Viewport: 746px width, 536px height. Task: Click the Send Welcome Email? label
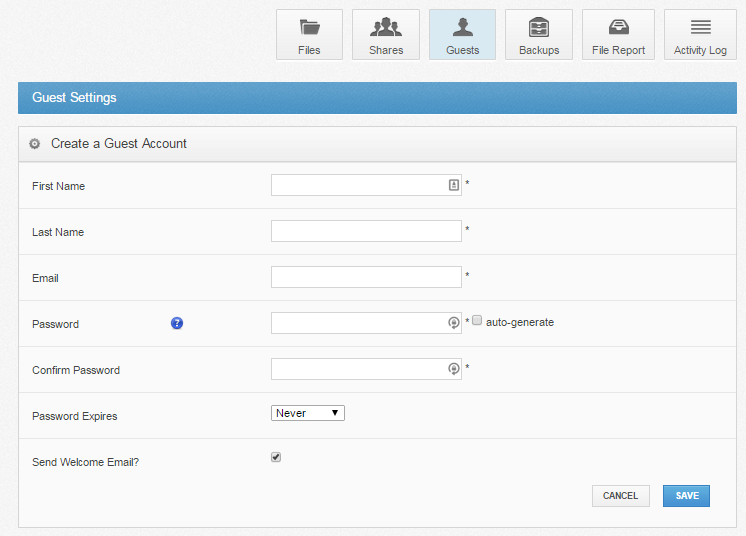pyautogui.click(x=86, y=462)
